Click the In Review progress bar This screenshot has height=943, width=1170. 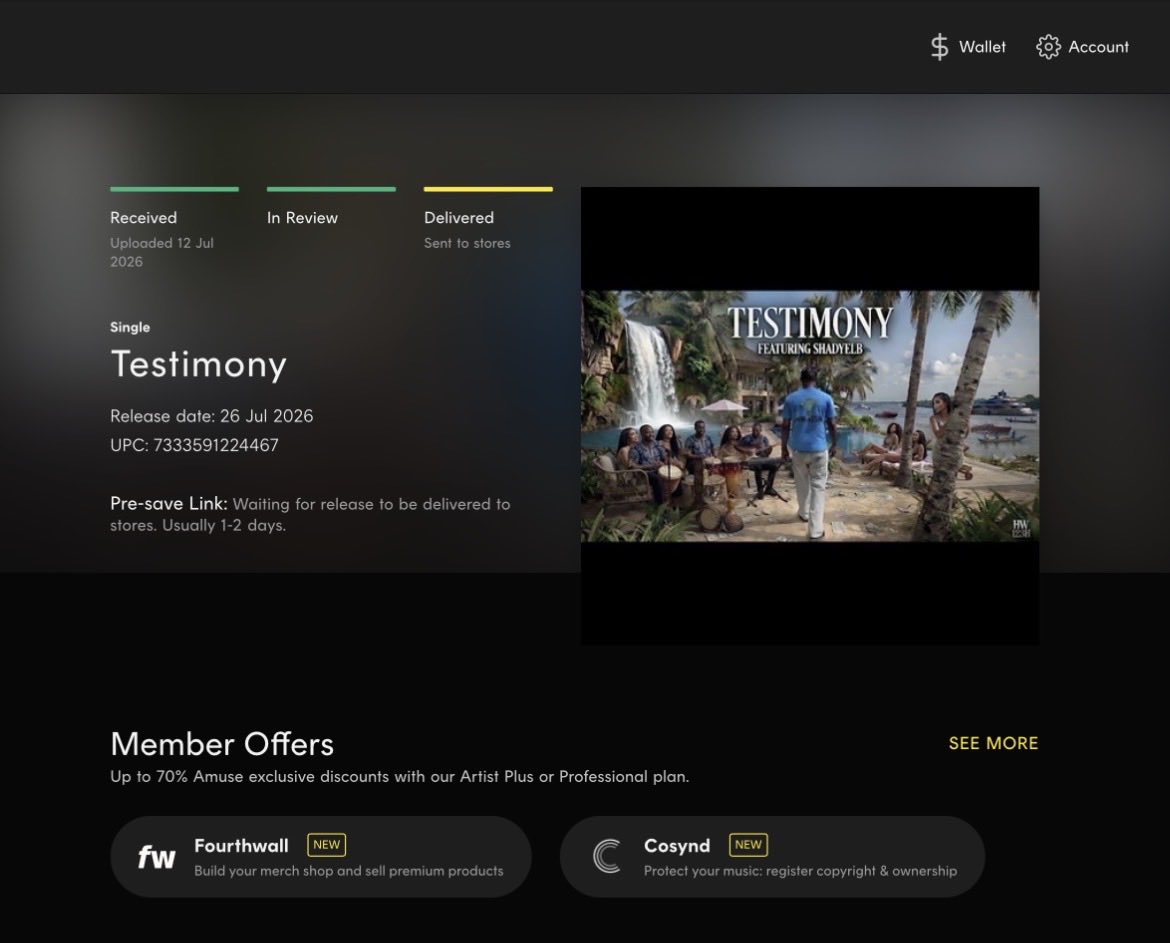(x=331, y=189)
